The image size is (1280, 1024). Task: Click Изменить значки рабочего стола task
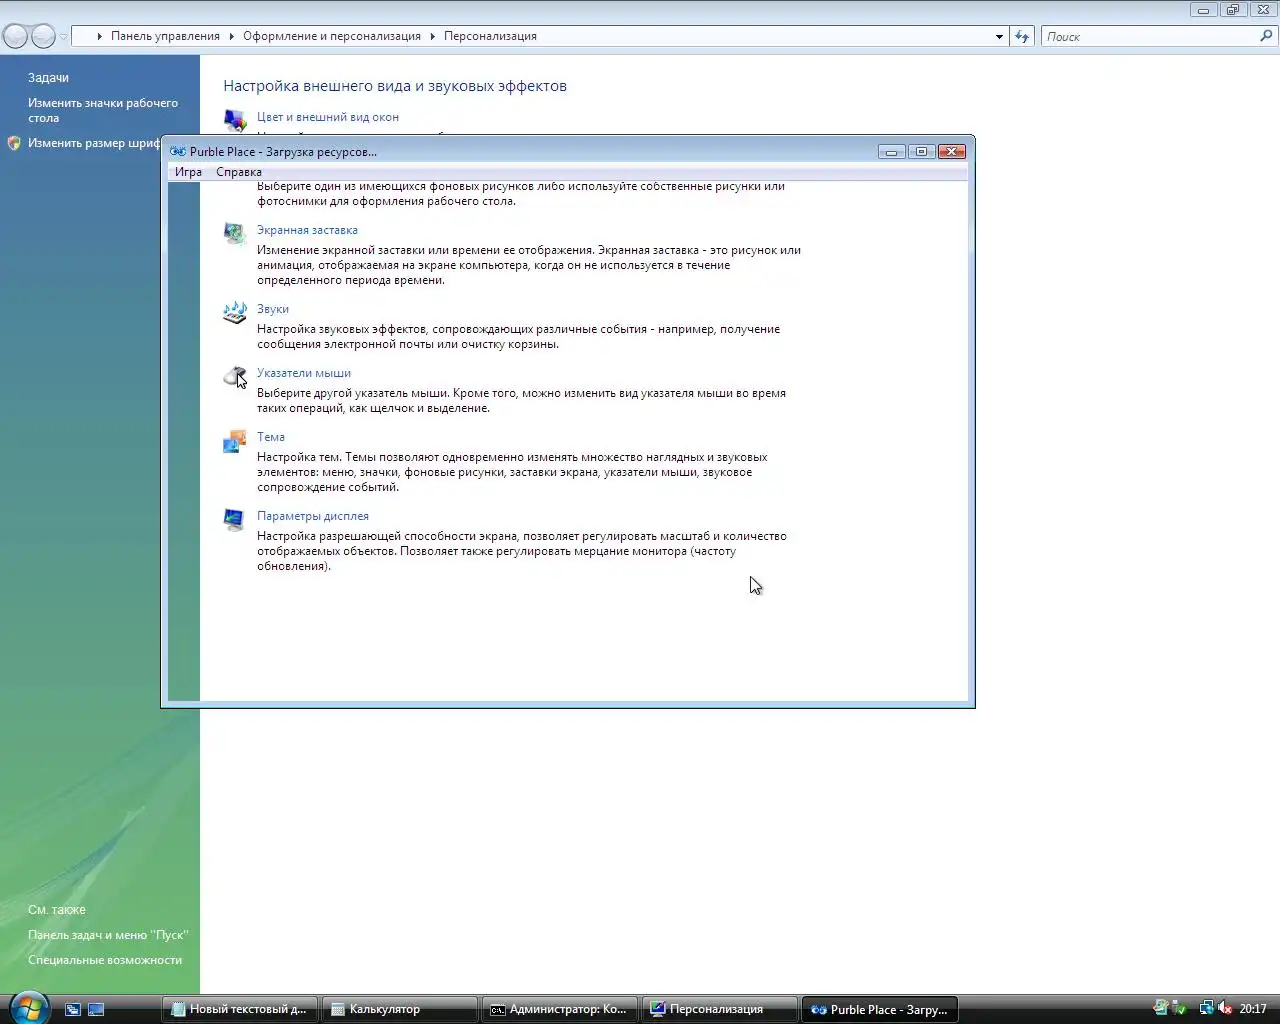pyautogui.click(x=103, y=110)
